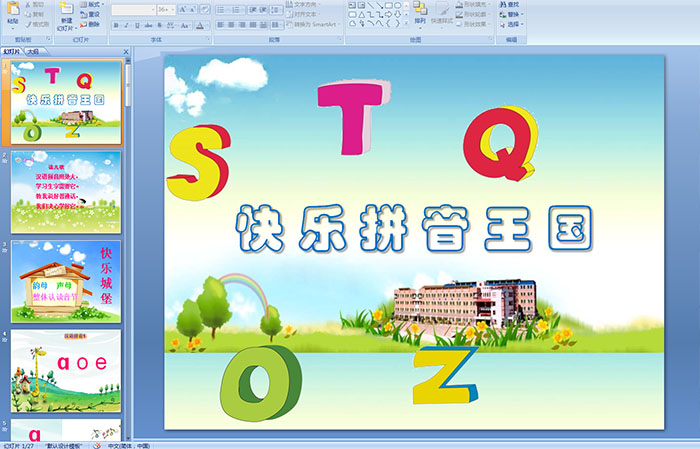Click the Layout (版式) button
The width and height of the screenshot is (700, 449).
tap(94, 4)
